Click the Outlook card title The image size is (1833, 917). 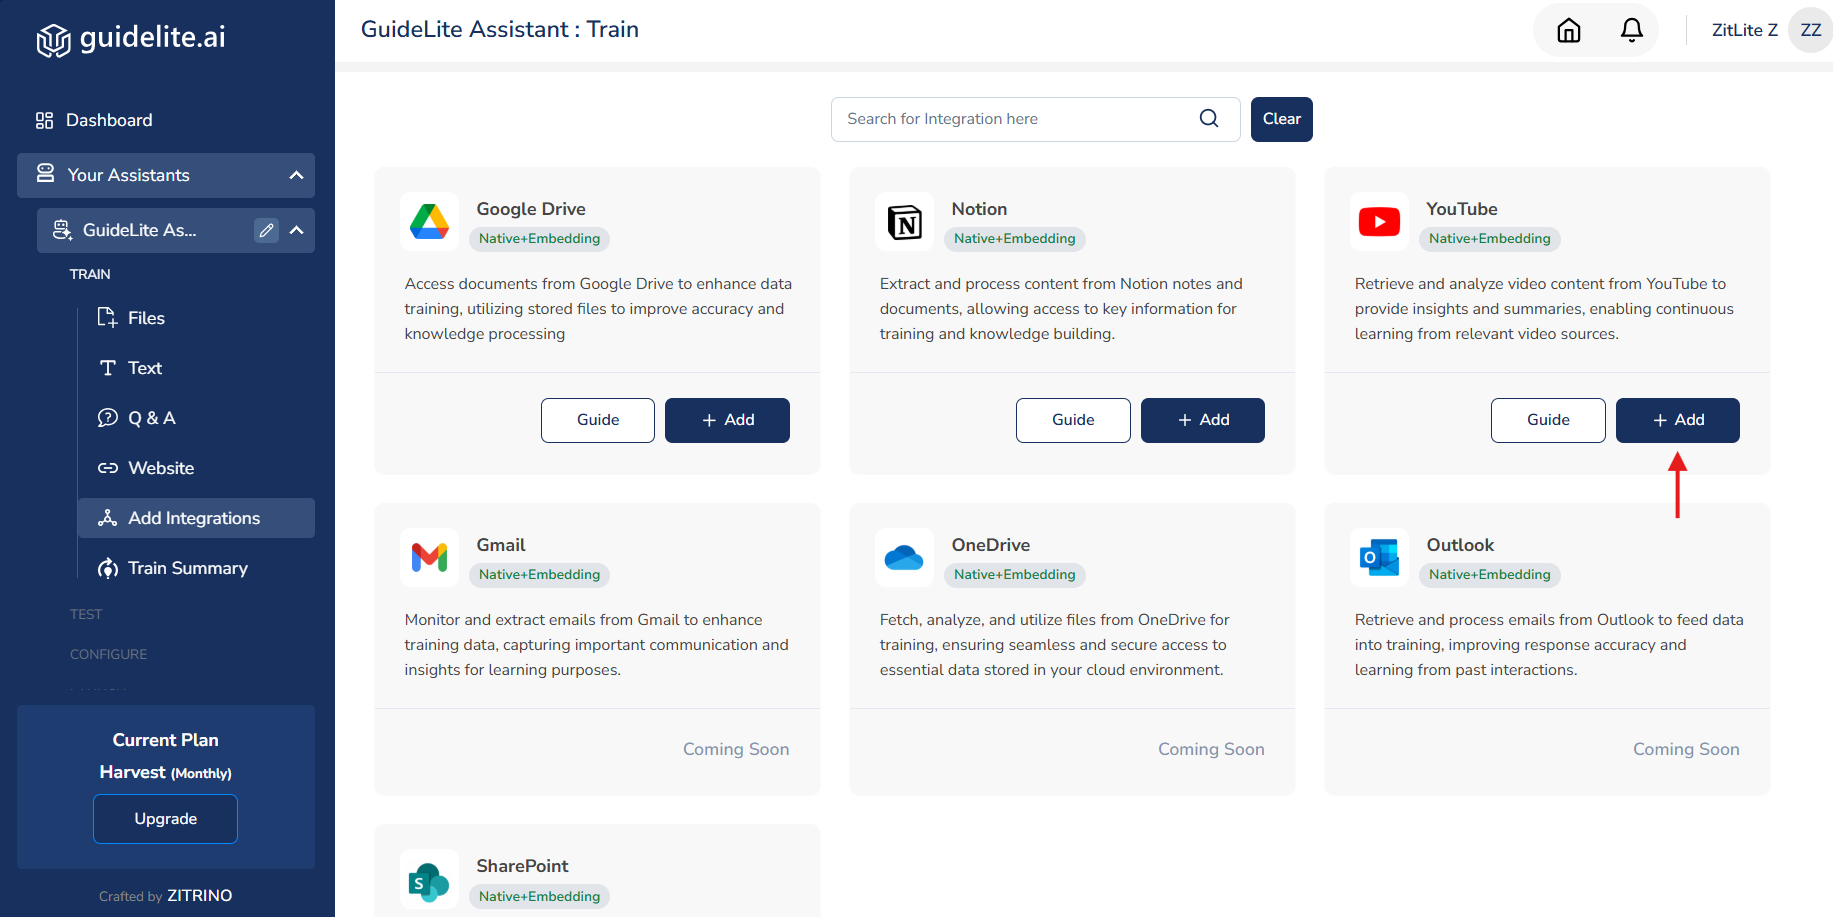click(1460, 545)
